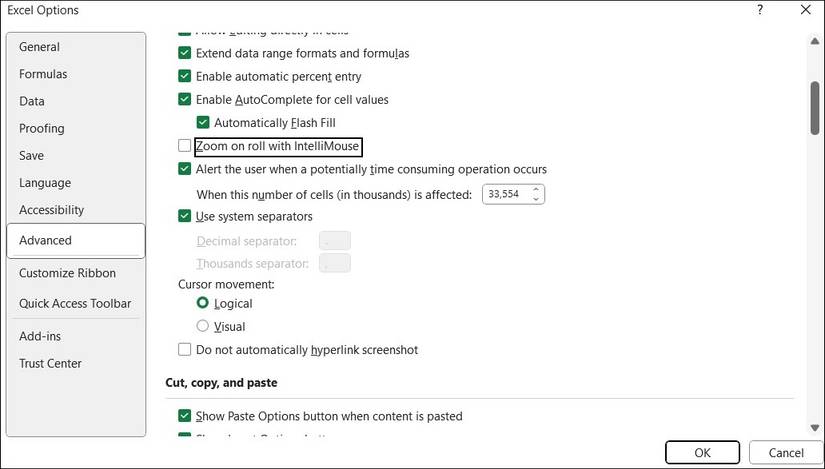Select the Visual cursor movement option
The height and width of the screenshot is (469, 825).
pyautogui.click(x=203, y=326)
